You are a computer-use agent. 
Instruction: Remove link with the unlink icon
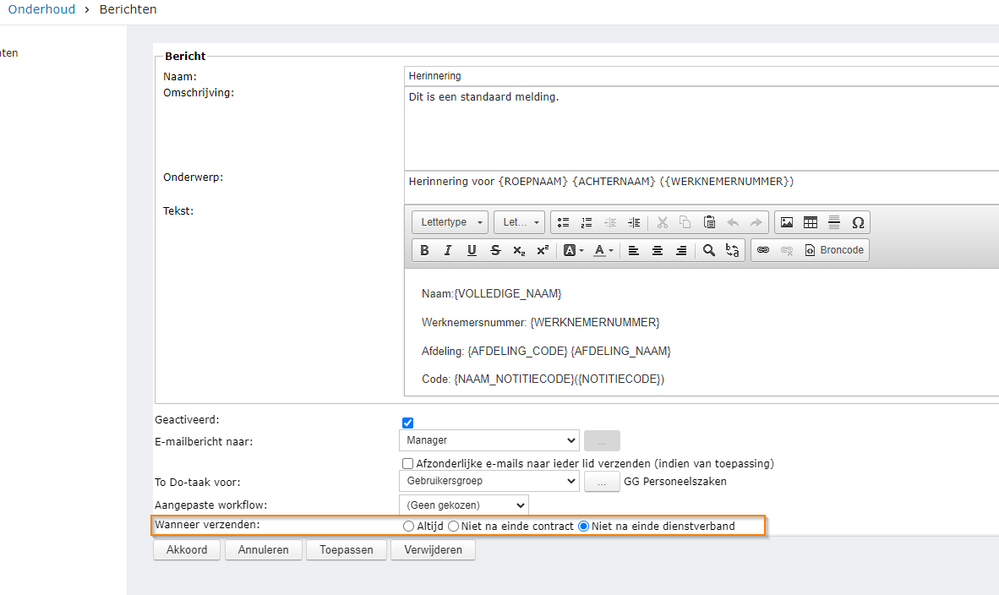[x=786, y=250]
